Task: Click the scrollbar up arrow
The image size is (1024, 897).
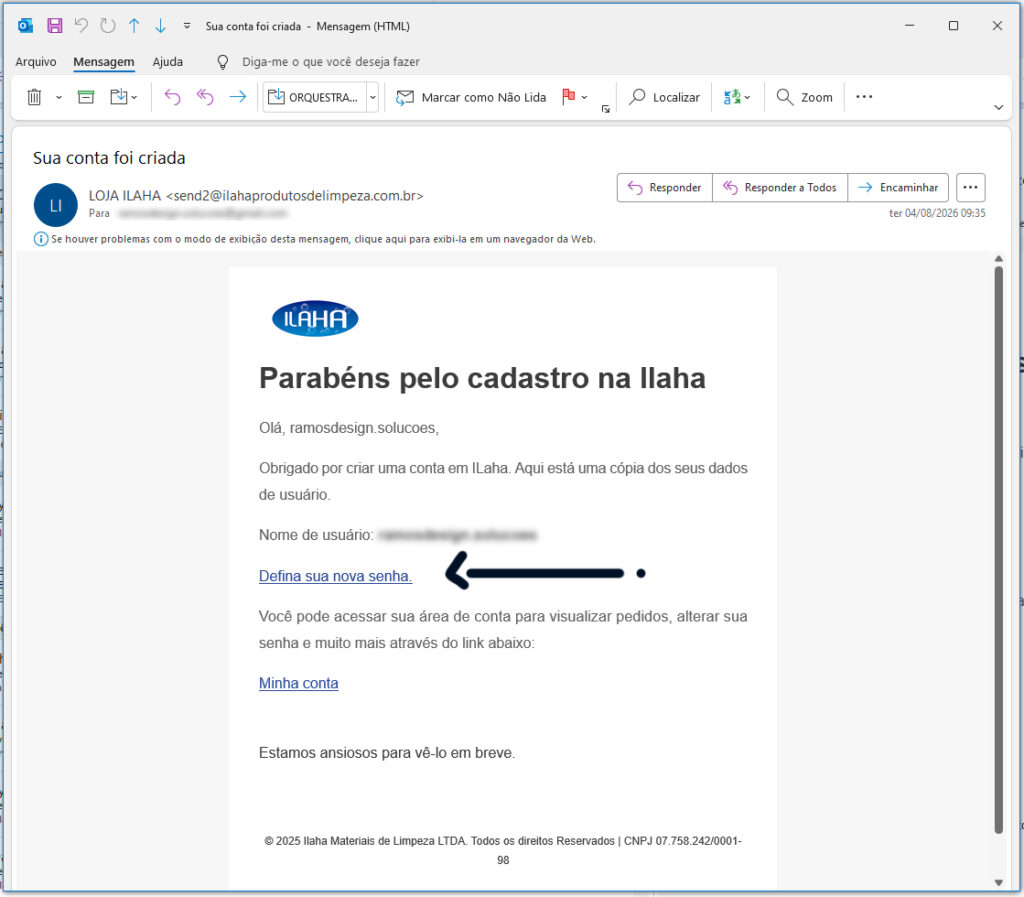Action: [x=999, y=259]
